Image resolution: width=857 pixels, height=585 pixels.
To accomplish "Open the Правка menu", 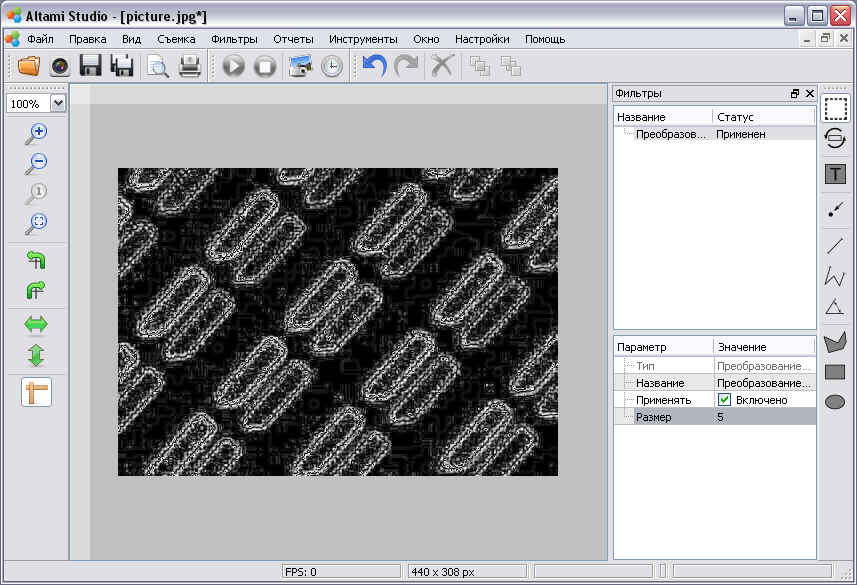I will (x=87, y=39).
